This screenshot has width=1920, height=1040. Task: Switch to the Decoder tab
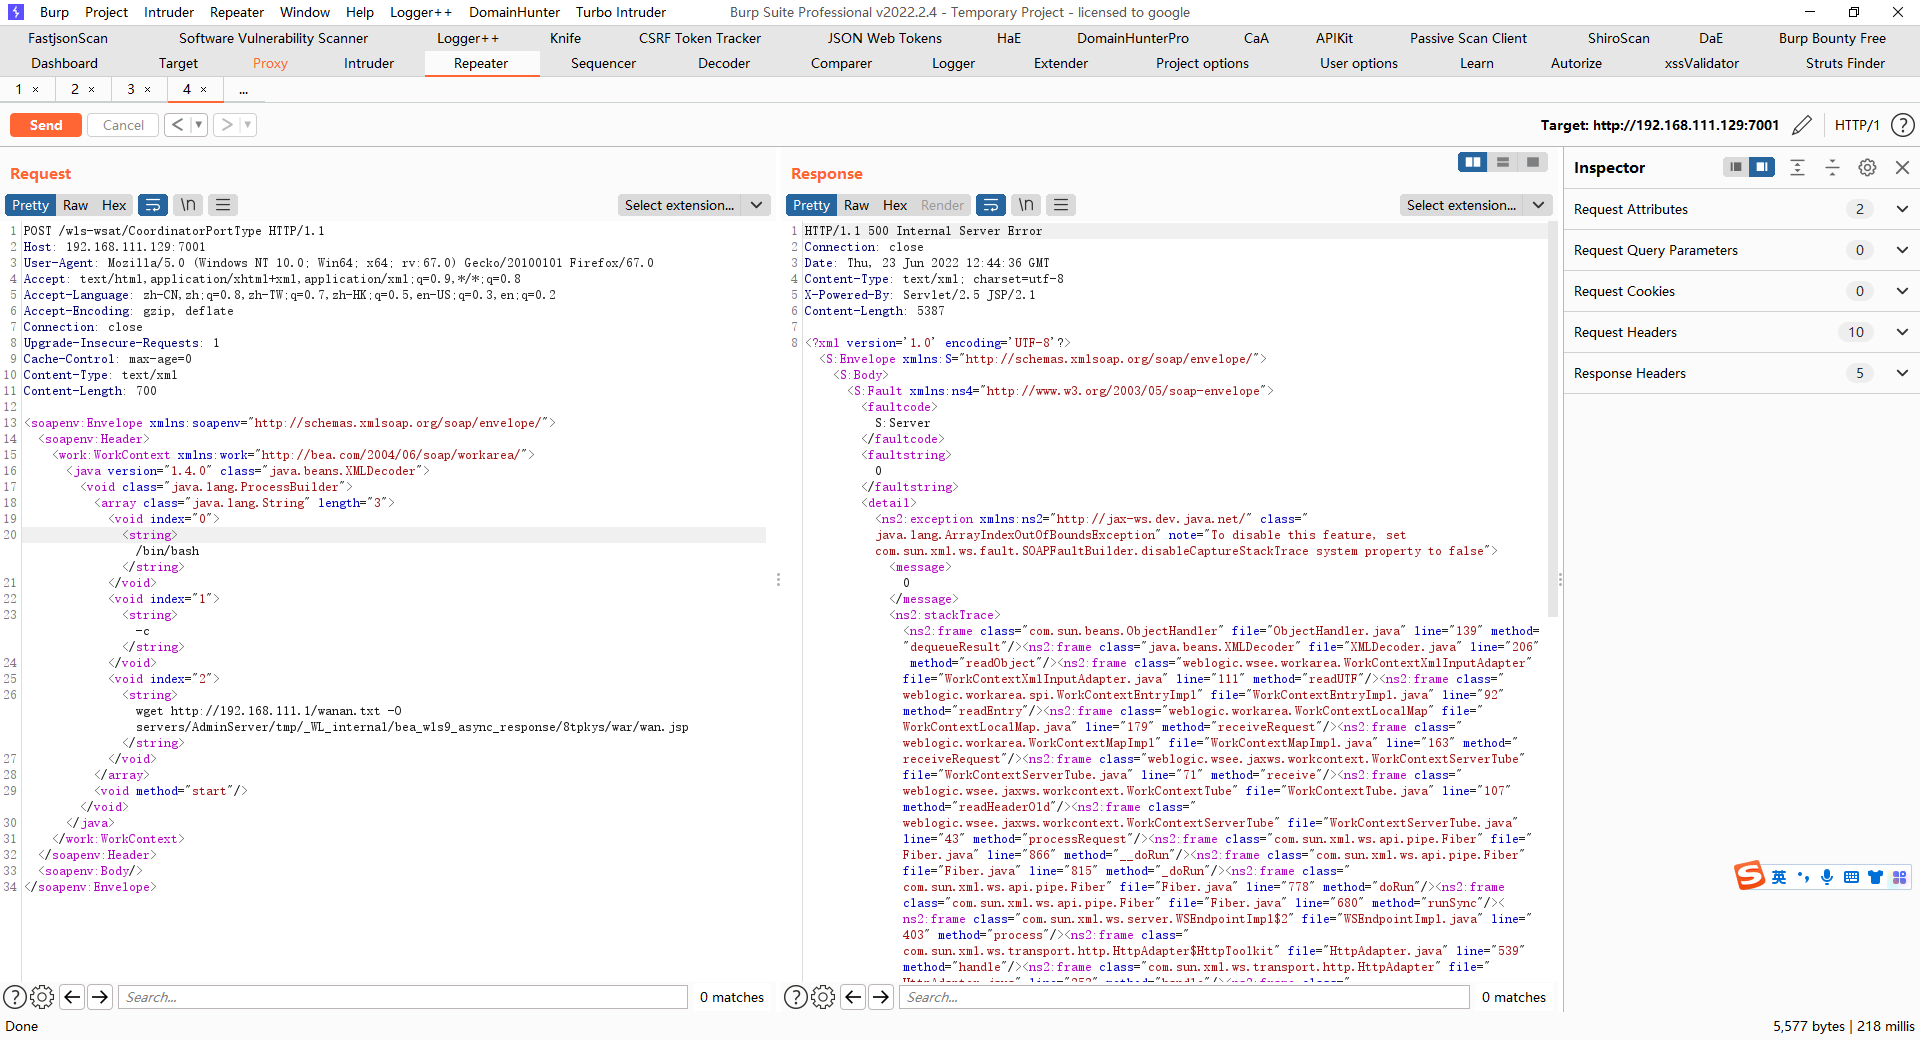[x=724, y=63]
